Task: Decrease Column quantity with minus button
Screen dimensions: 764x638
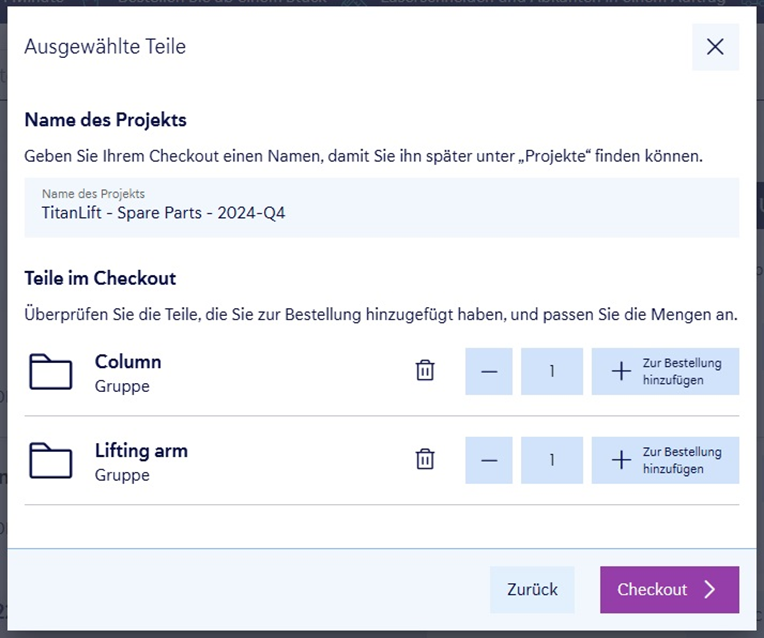Action: [x=489, y=371]
